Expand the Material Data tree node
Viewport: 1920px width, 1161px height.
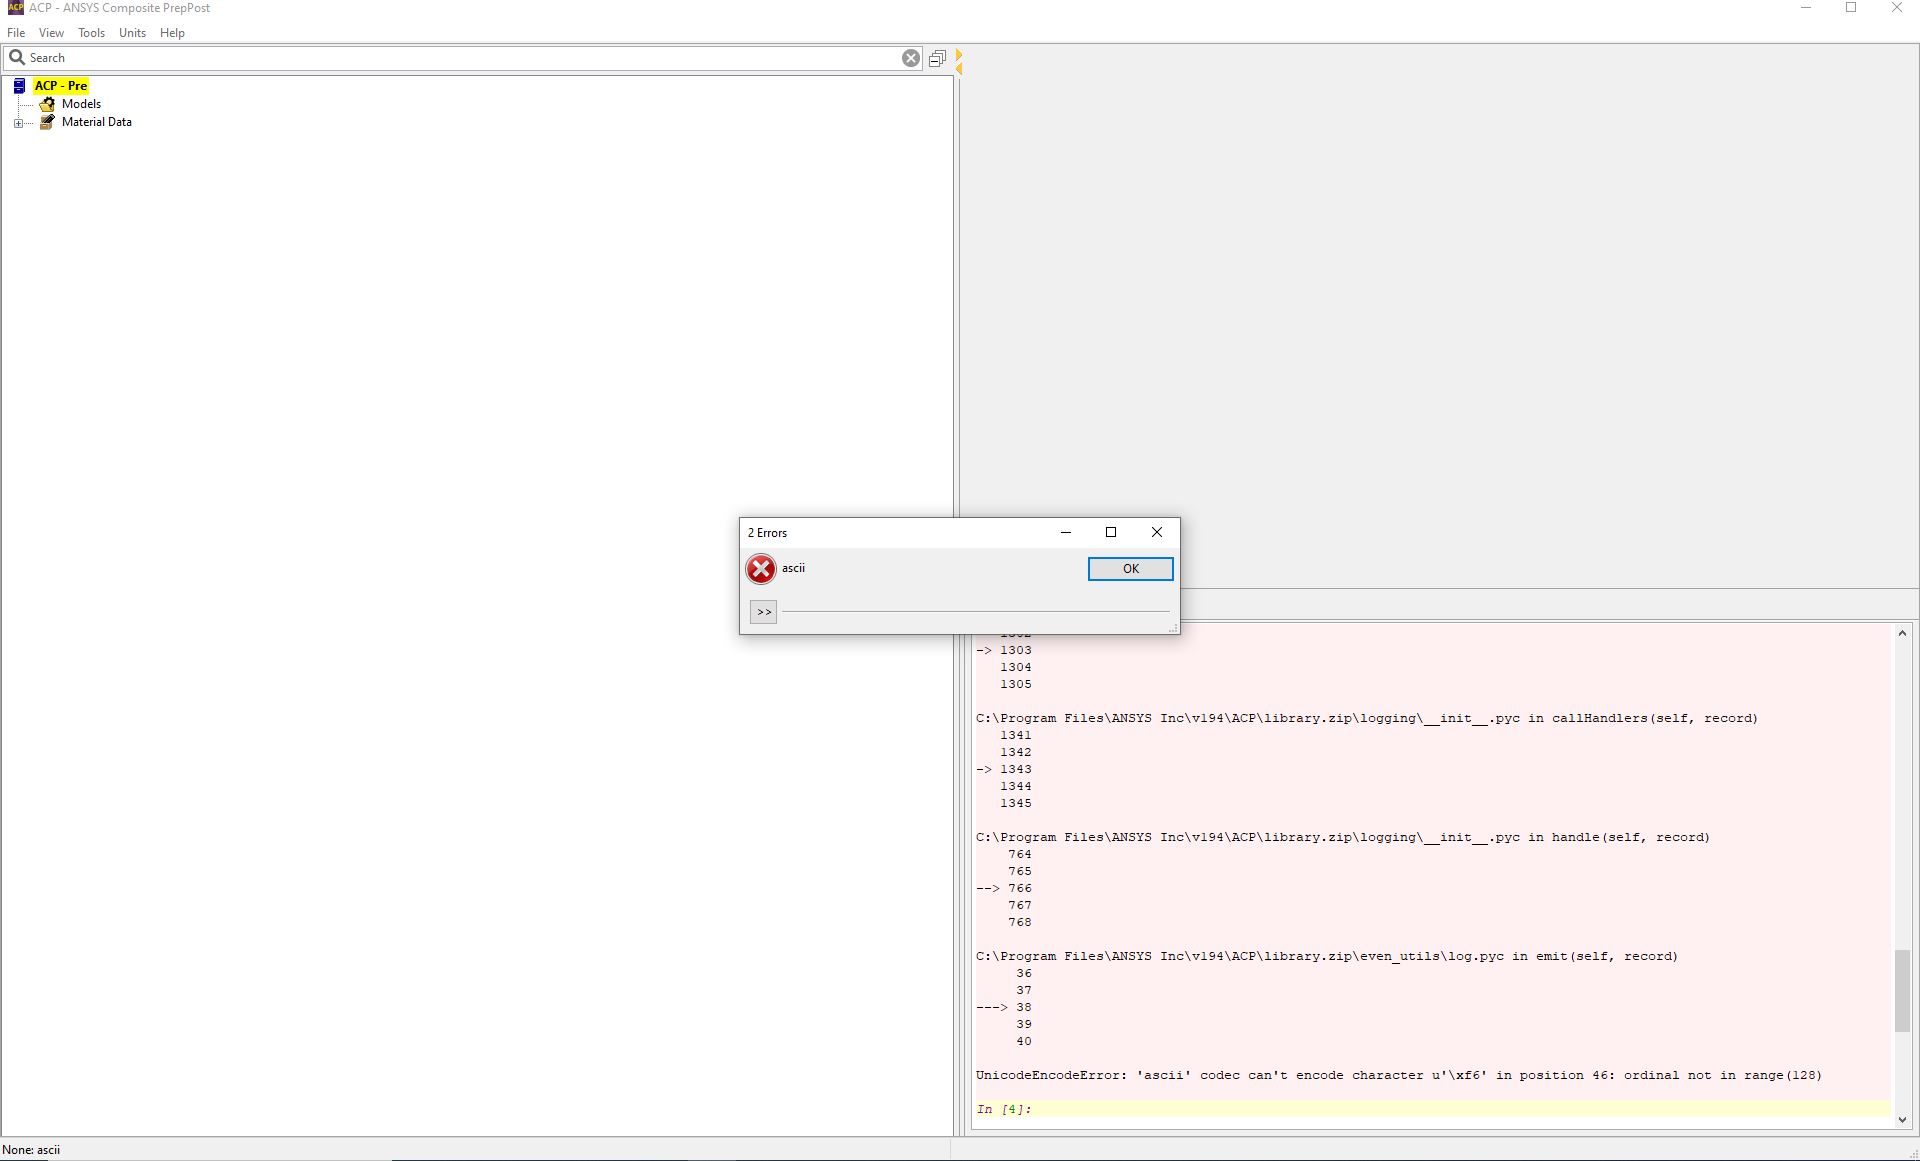18,123
